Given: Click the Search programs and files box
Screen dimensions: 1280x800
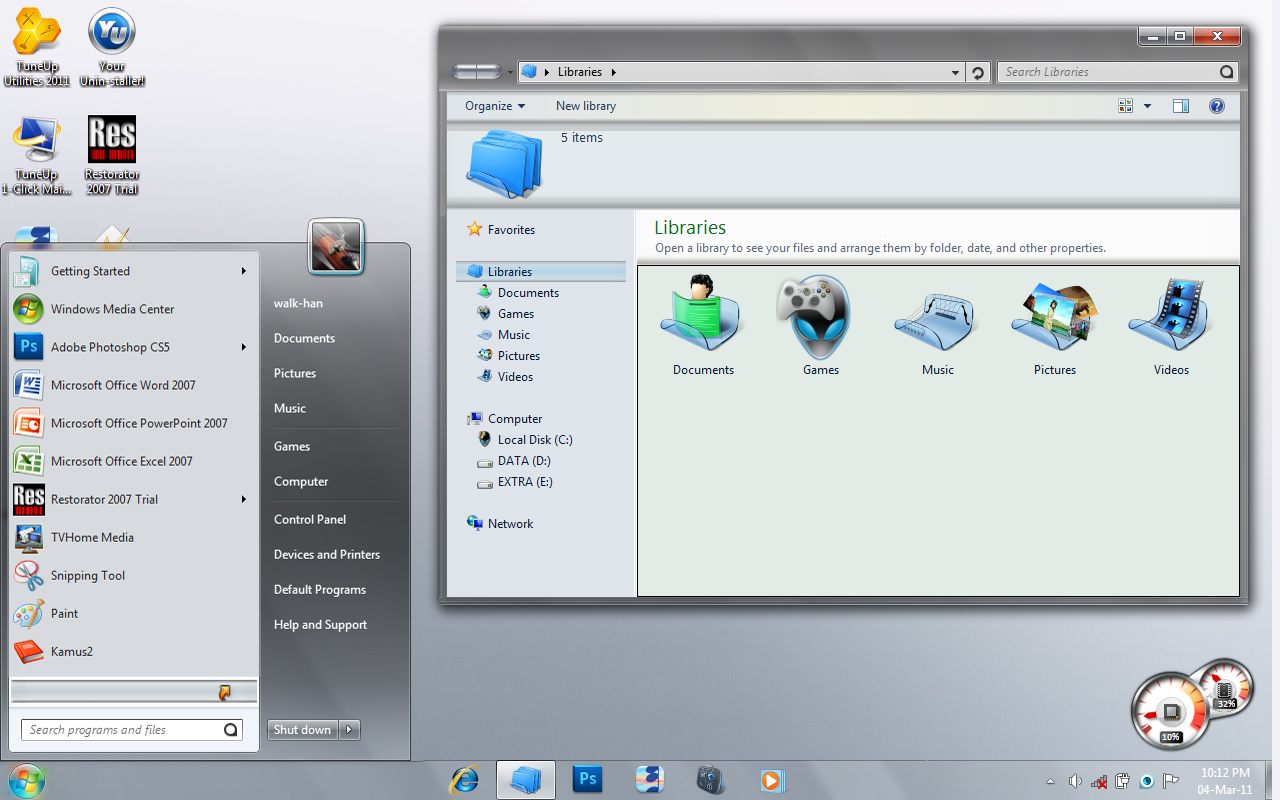Looking at the screenshot, I should [x=132, y=730].
